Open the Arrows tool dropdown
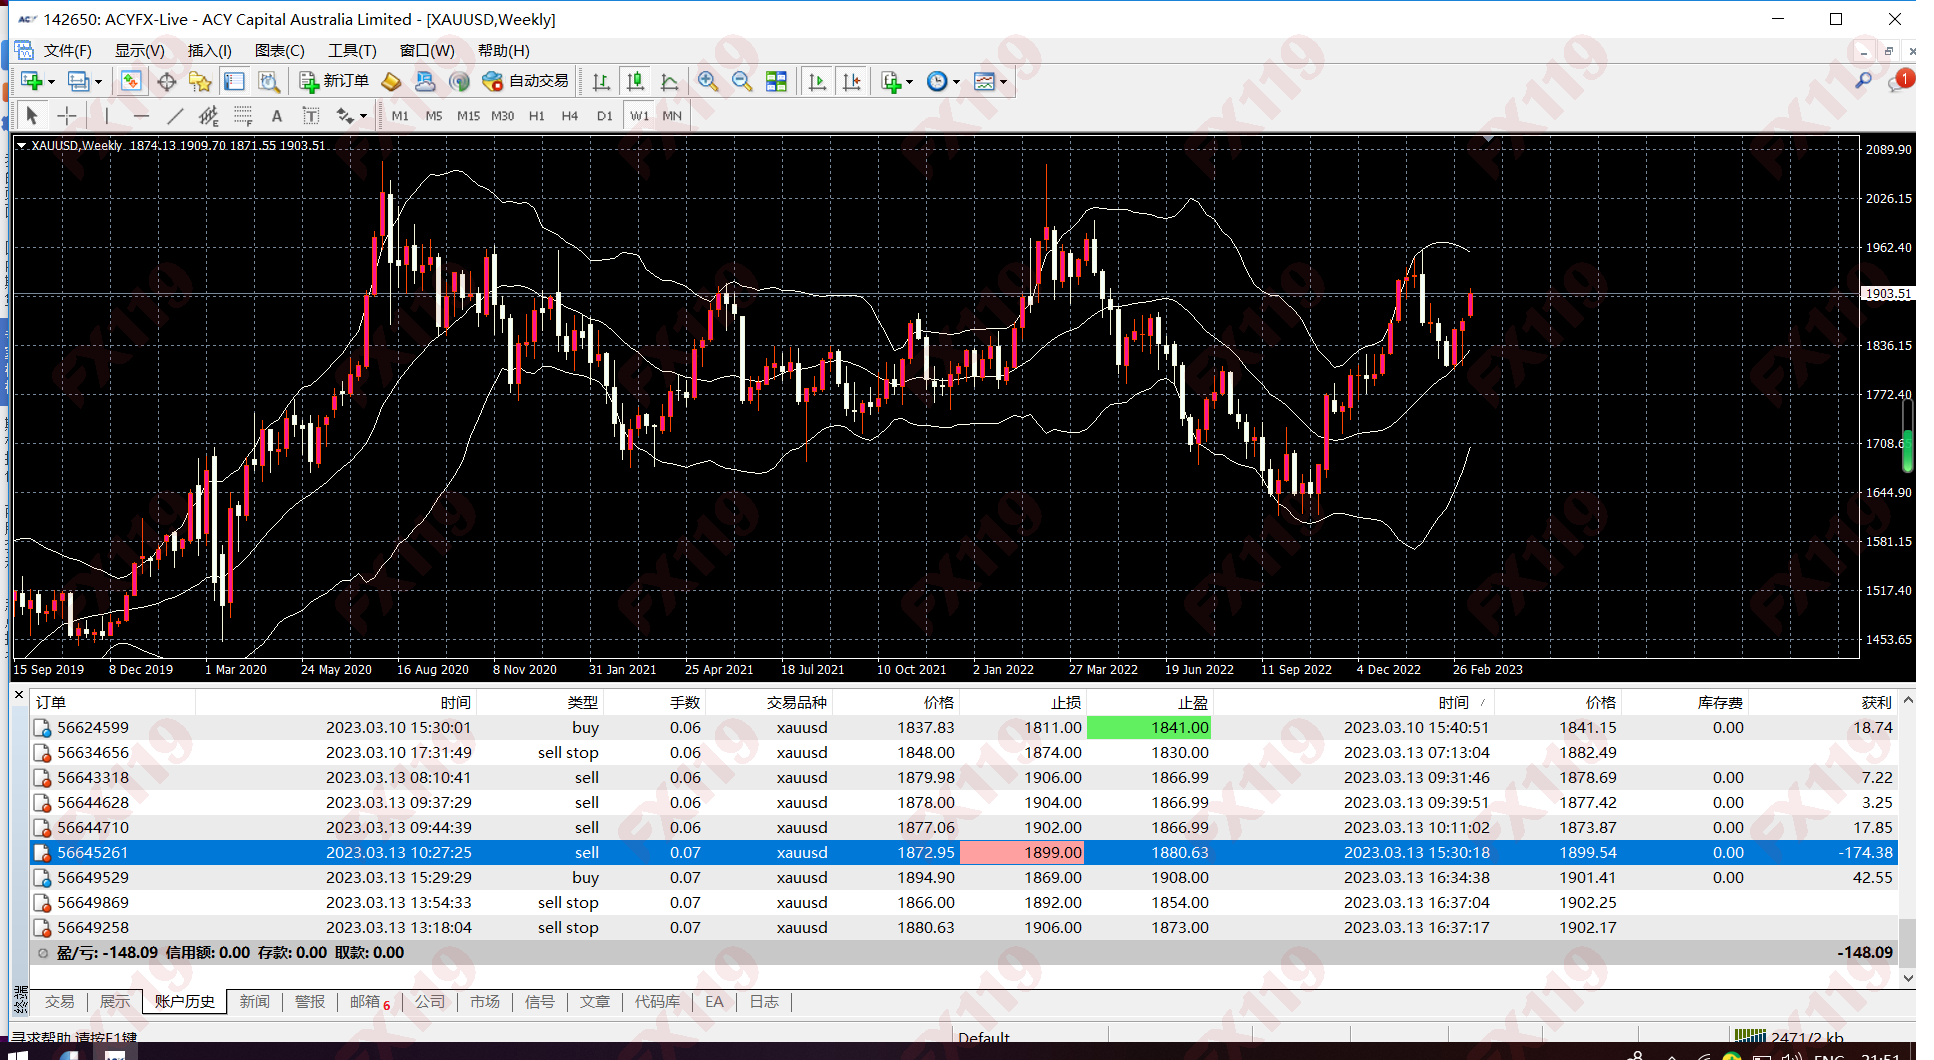This screenshot has width=1934, height=1060. [363, 115]
